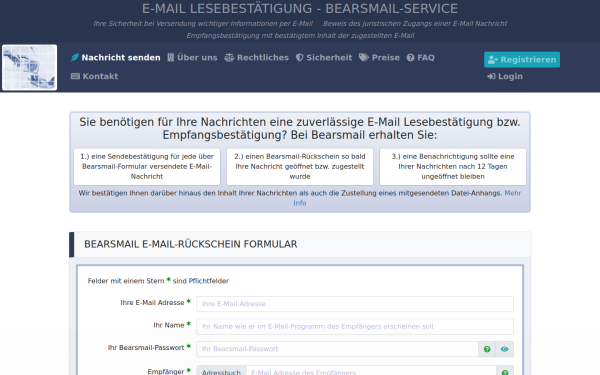This screenshot has width=600, height=375.
Task: Click the keyboard icon beside Kontakt
Action: pos(75,76)
